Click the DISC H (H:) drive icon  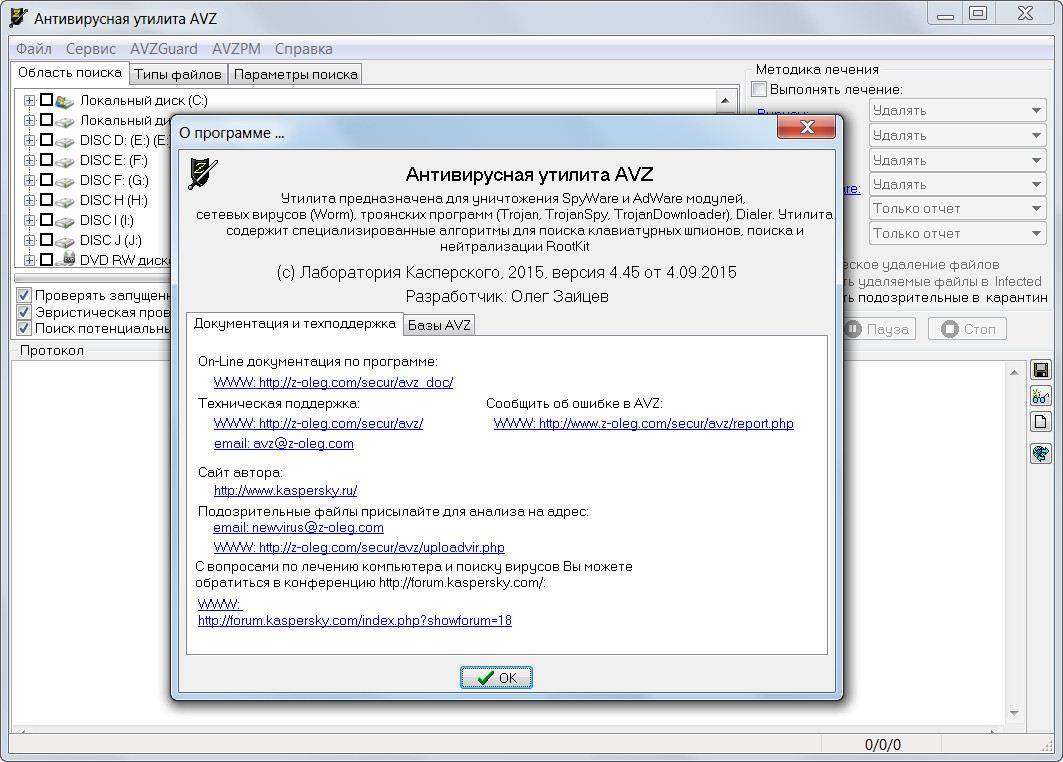click(65, 202)
